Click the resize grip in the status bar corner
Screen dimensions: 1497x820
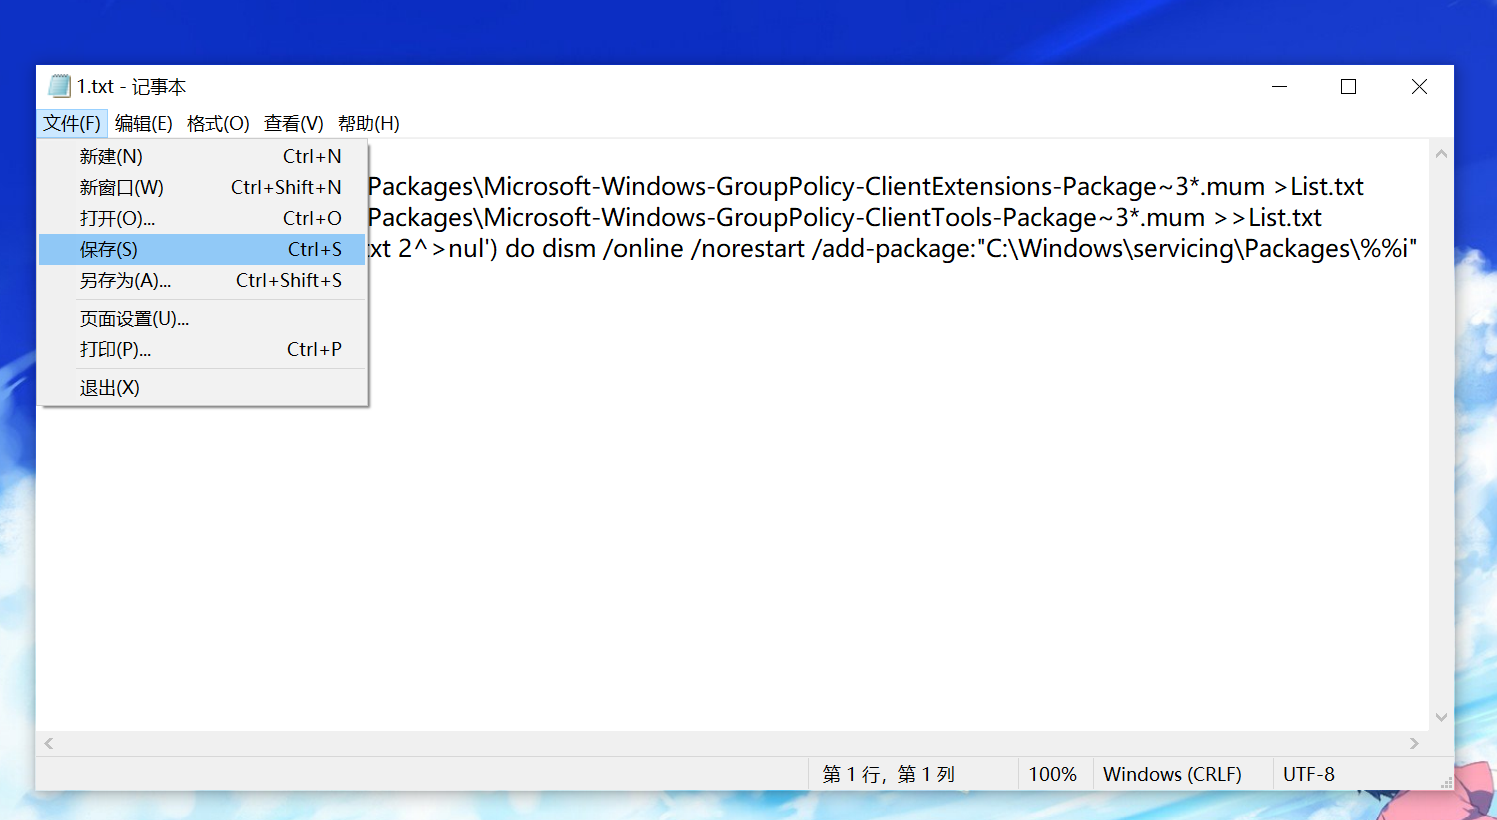click(x=1446, y=783)
